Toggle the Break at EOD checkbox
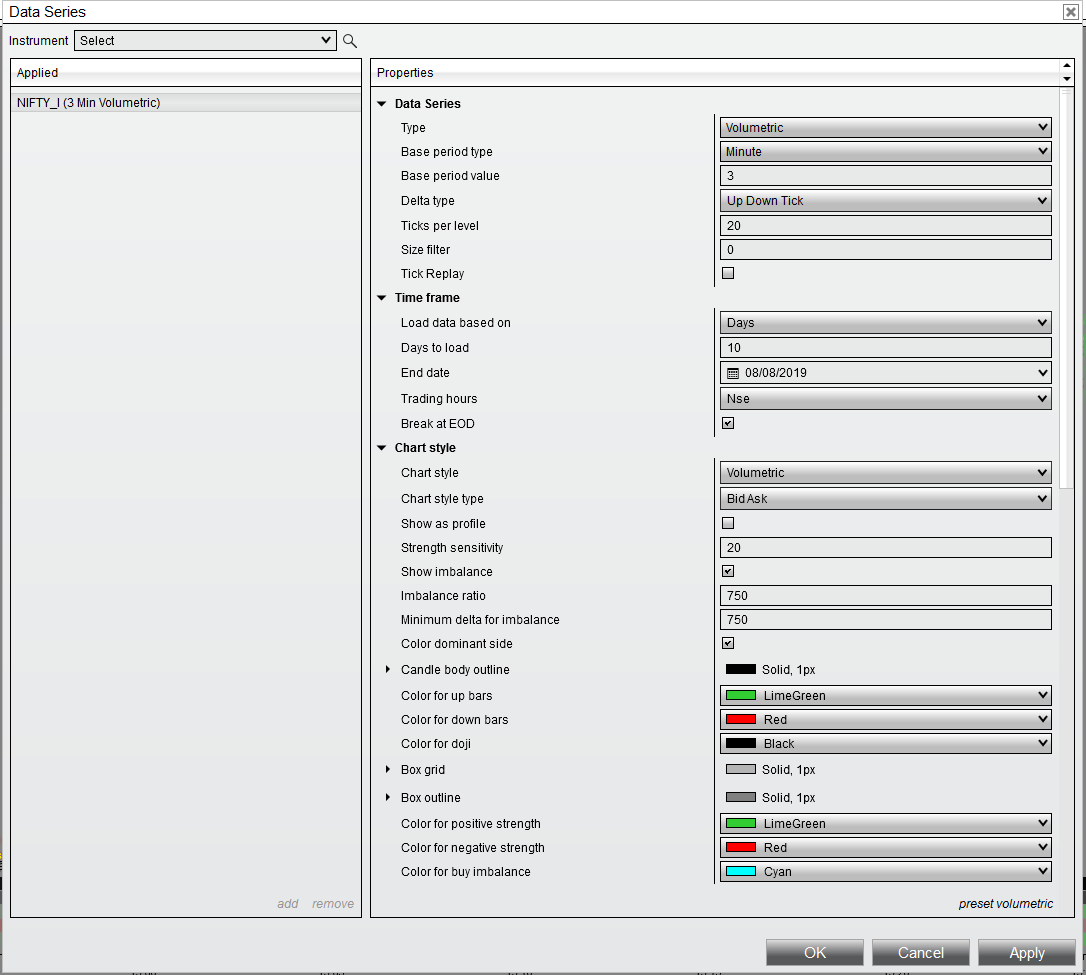The height and width of the screenshot is (975, 1086). (x=728, y=423)
